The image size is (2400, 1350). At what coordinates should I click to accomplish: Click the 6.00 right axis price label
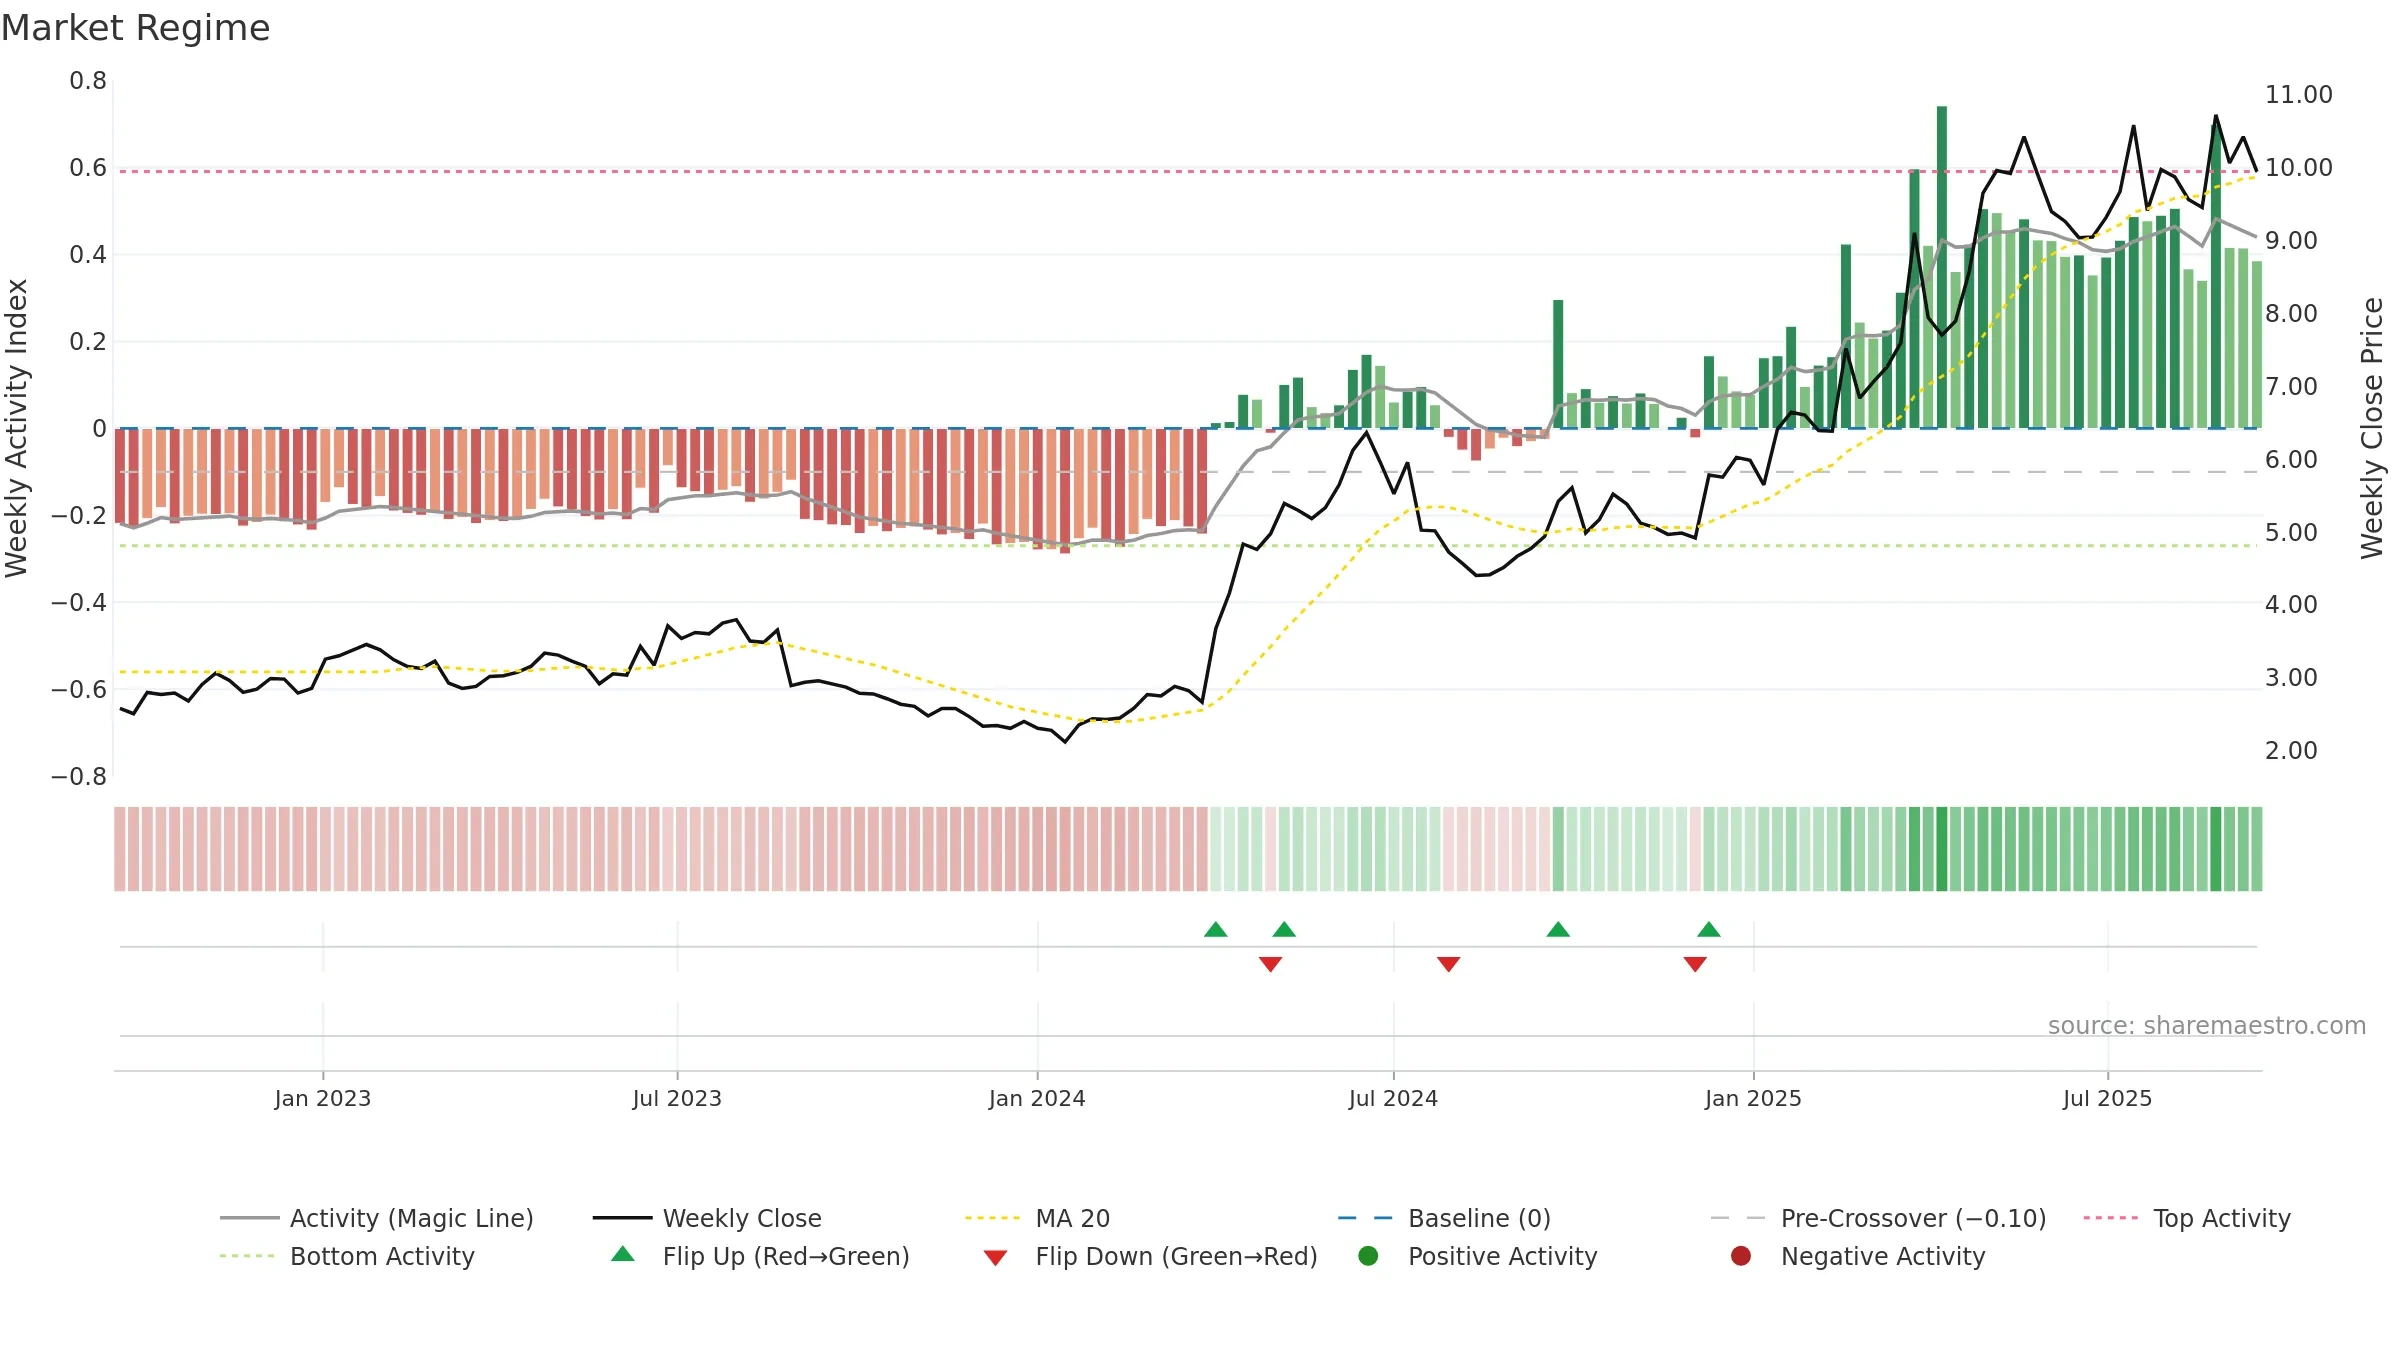point(2291,460)
